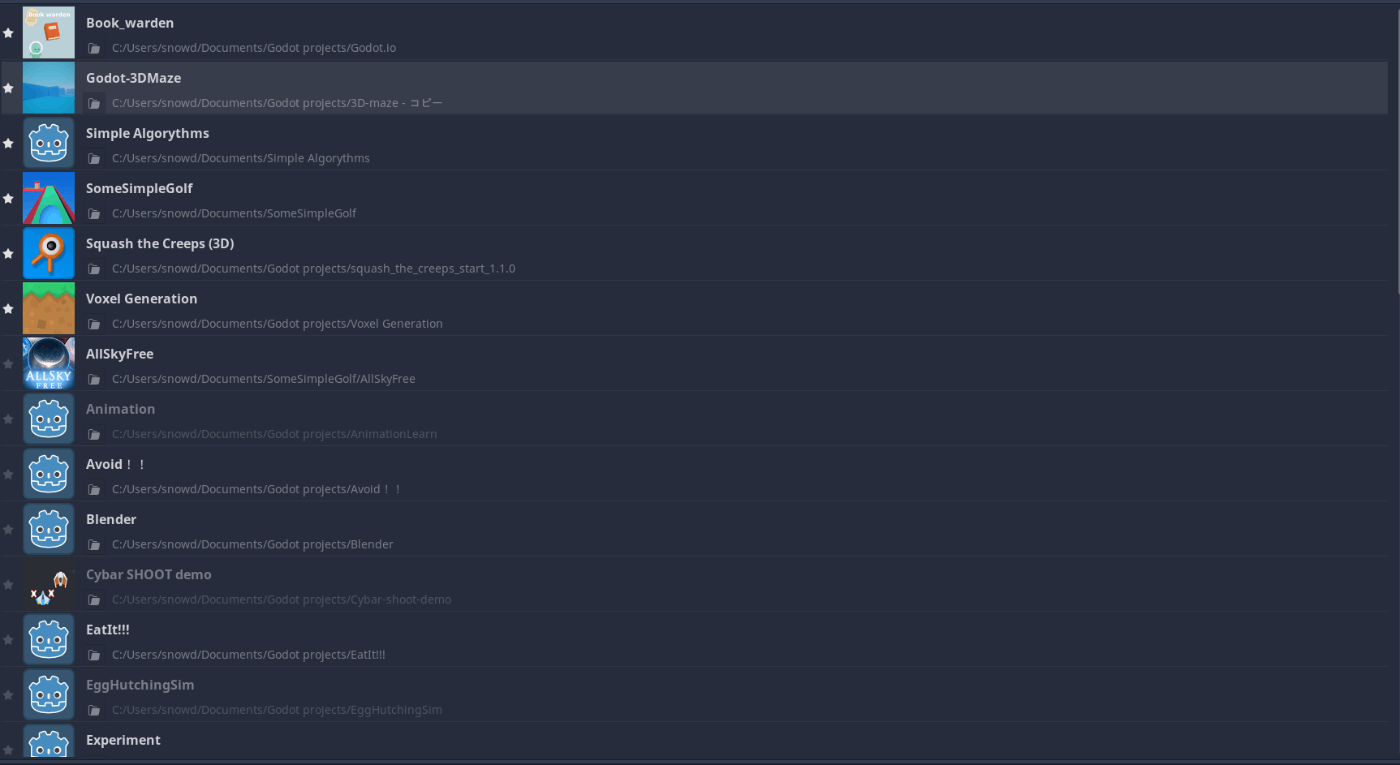The image size is (1400, 765).
Task: Click the Simple Algorythms Godot icon
Action: coord(49,143)
